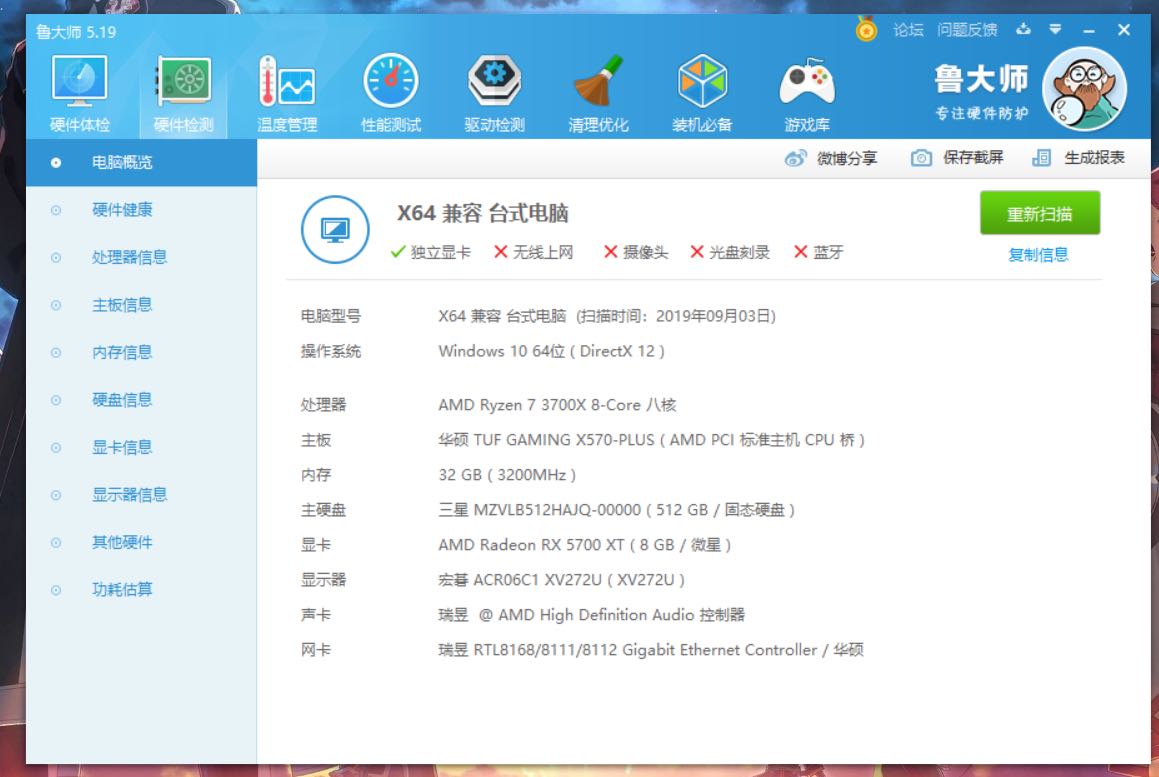Click the Weibo share icon
This screenshot has height=777, width=1159.
(x=795, y=158)
